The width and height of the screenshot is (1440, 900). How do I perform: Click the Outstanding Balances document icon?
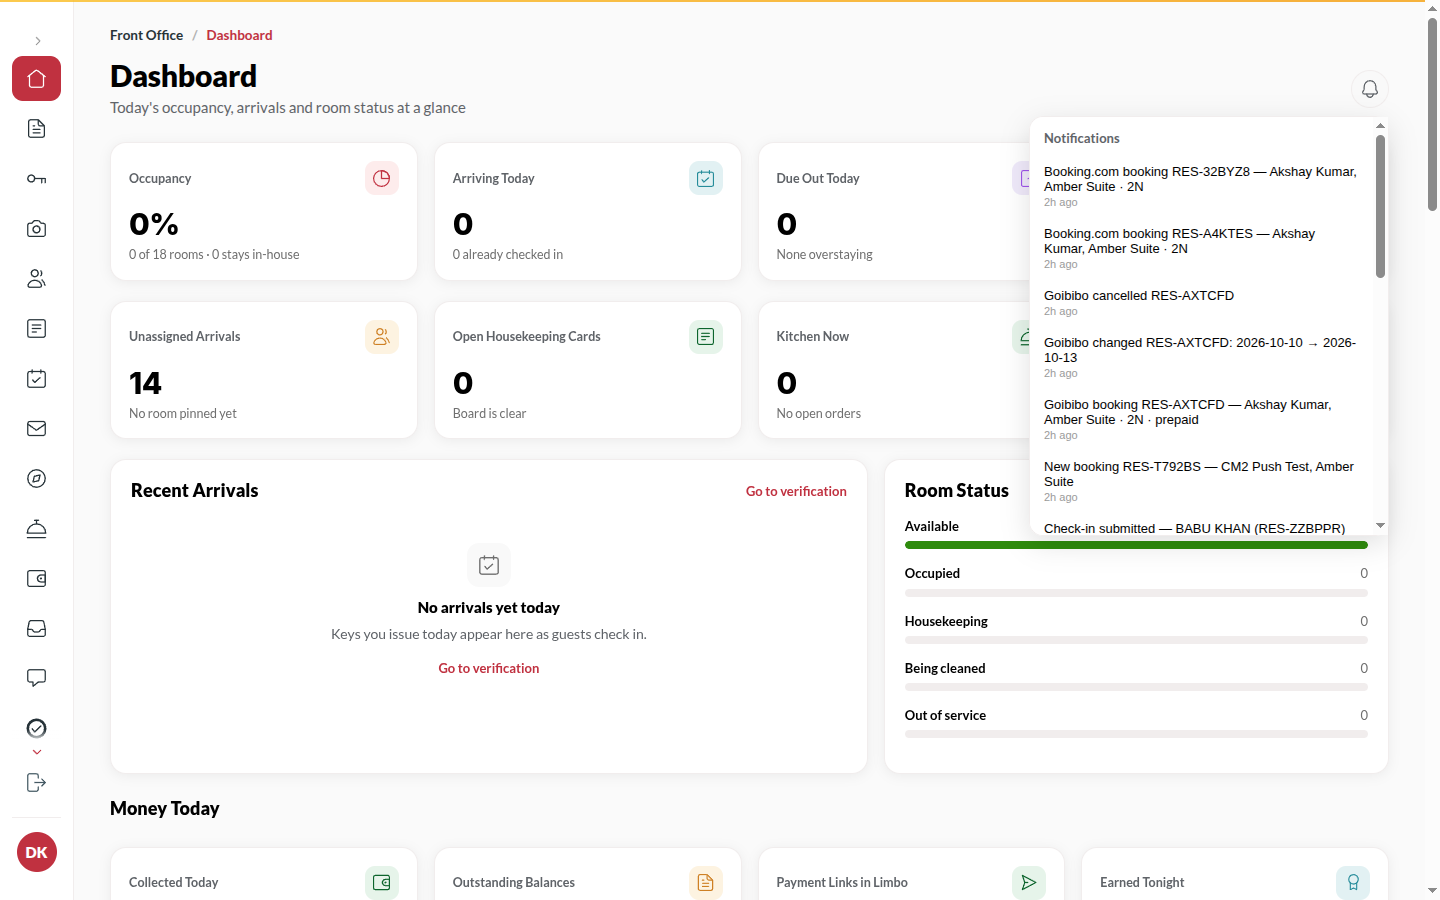pos(706,882)
